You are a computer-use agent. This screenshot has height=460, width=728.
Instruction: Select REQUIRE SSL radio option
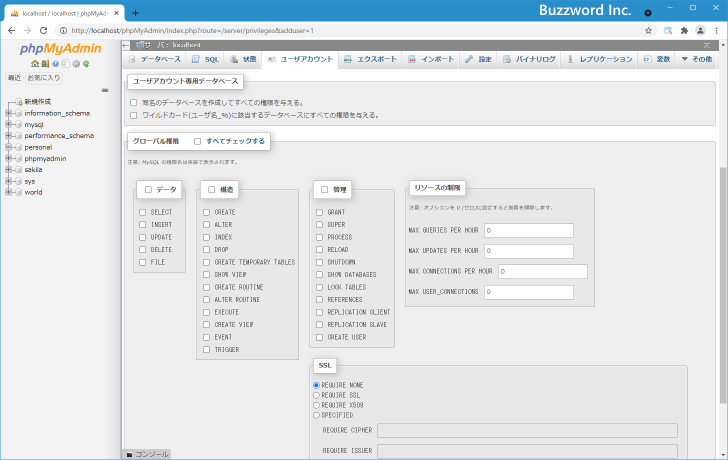click(316, 395)
